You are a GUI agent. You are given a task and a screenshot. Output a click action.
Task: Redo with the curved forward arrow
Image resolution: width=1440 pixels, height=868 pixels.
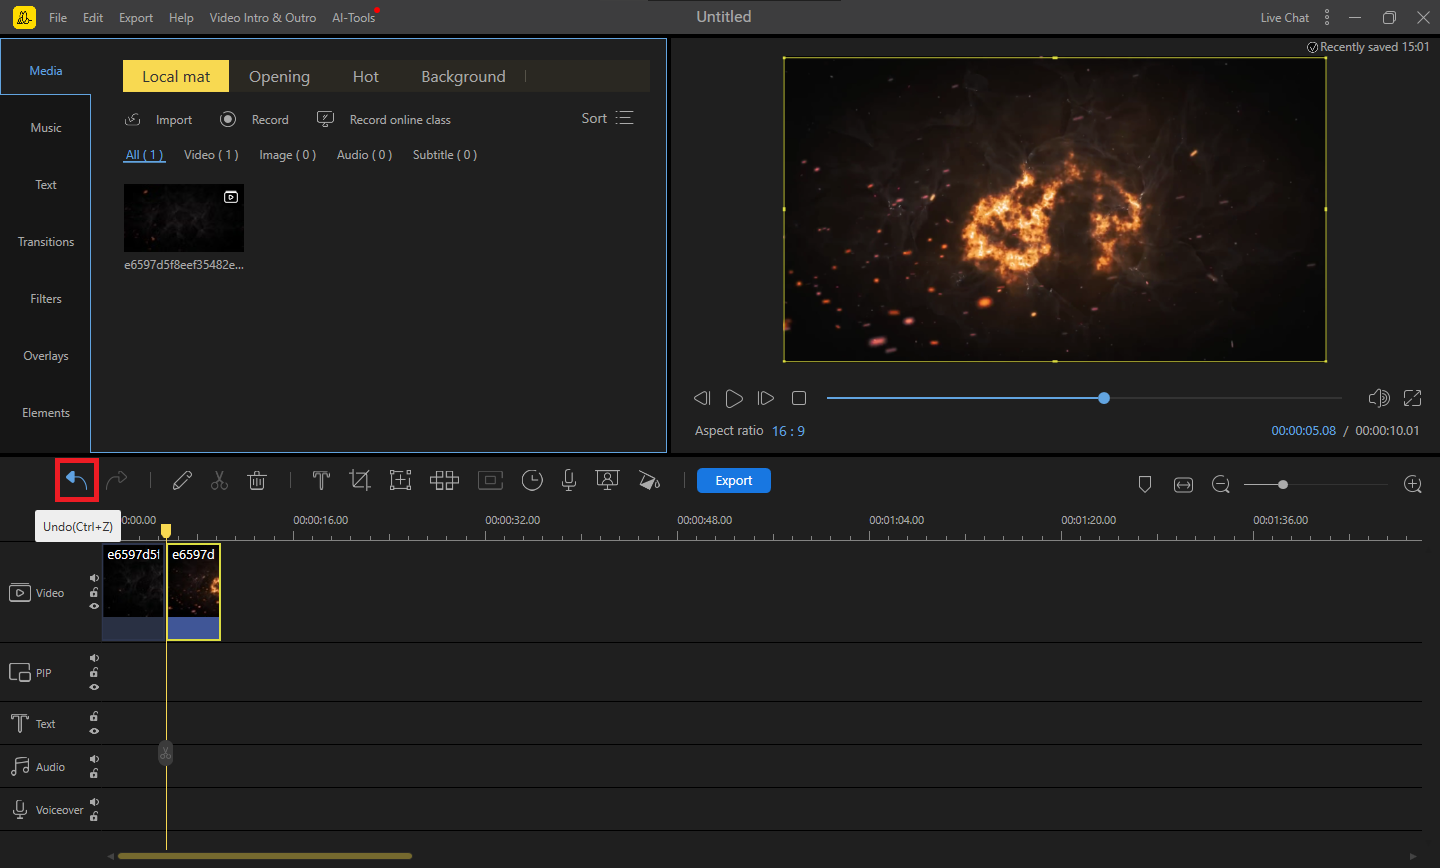(117, 481)
